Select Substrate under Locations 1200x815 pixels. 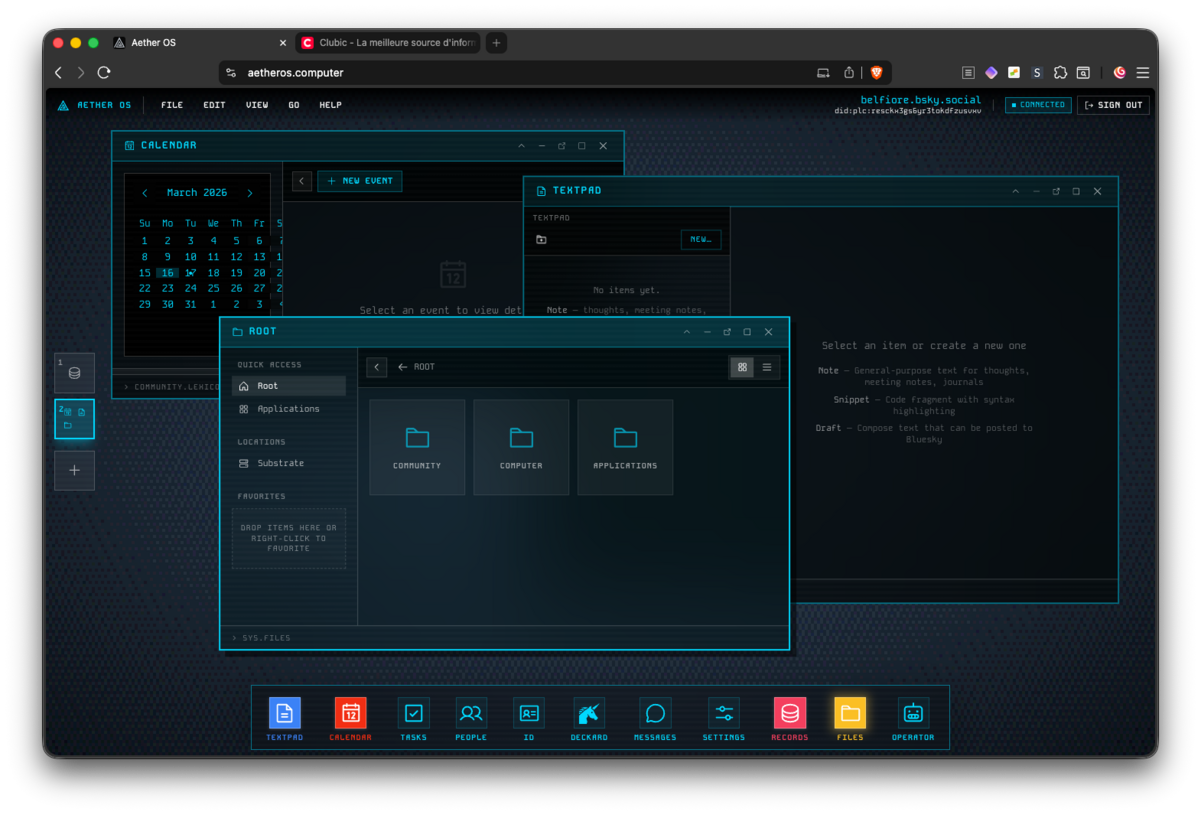(289, 463)
